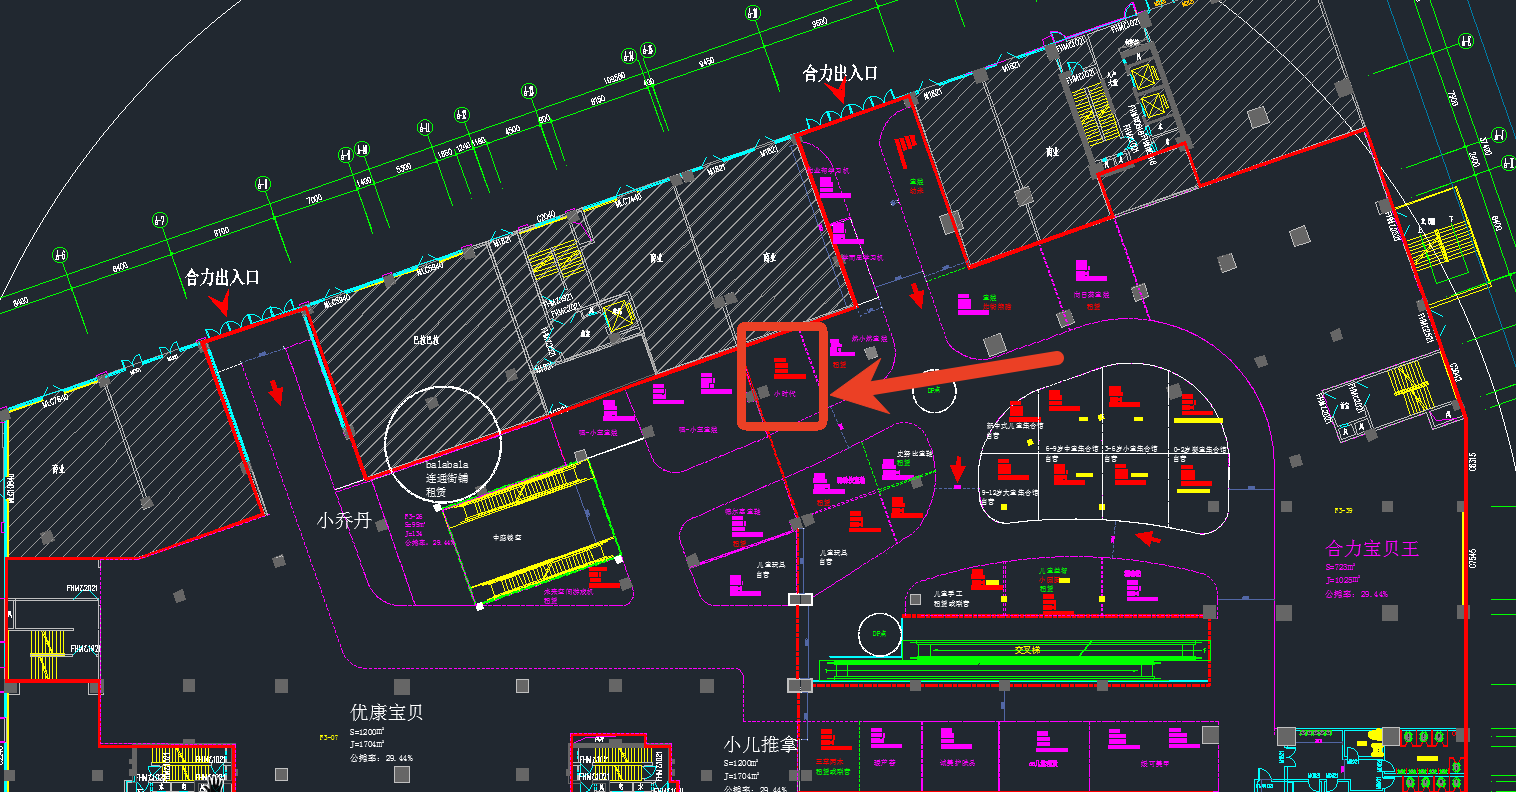Click the 中庭 atrium void label
The width and height of the screenshot is (1516, 792).
click(x=507, y=537)
